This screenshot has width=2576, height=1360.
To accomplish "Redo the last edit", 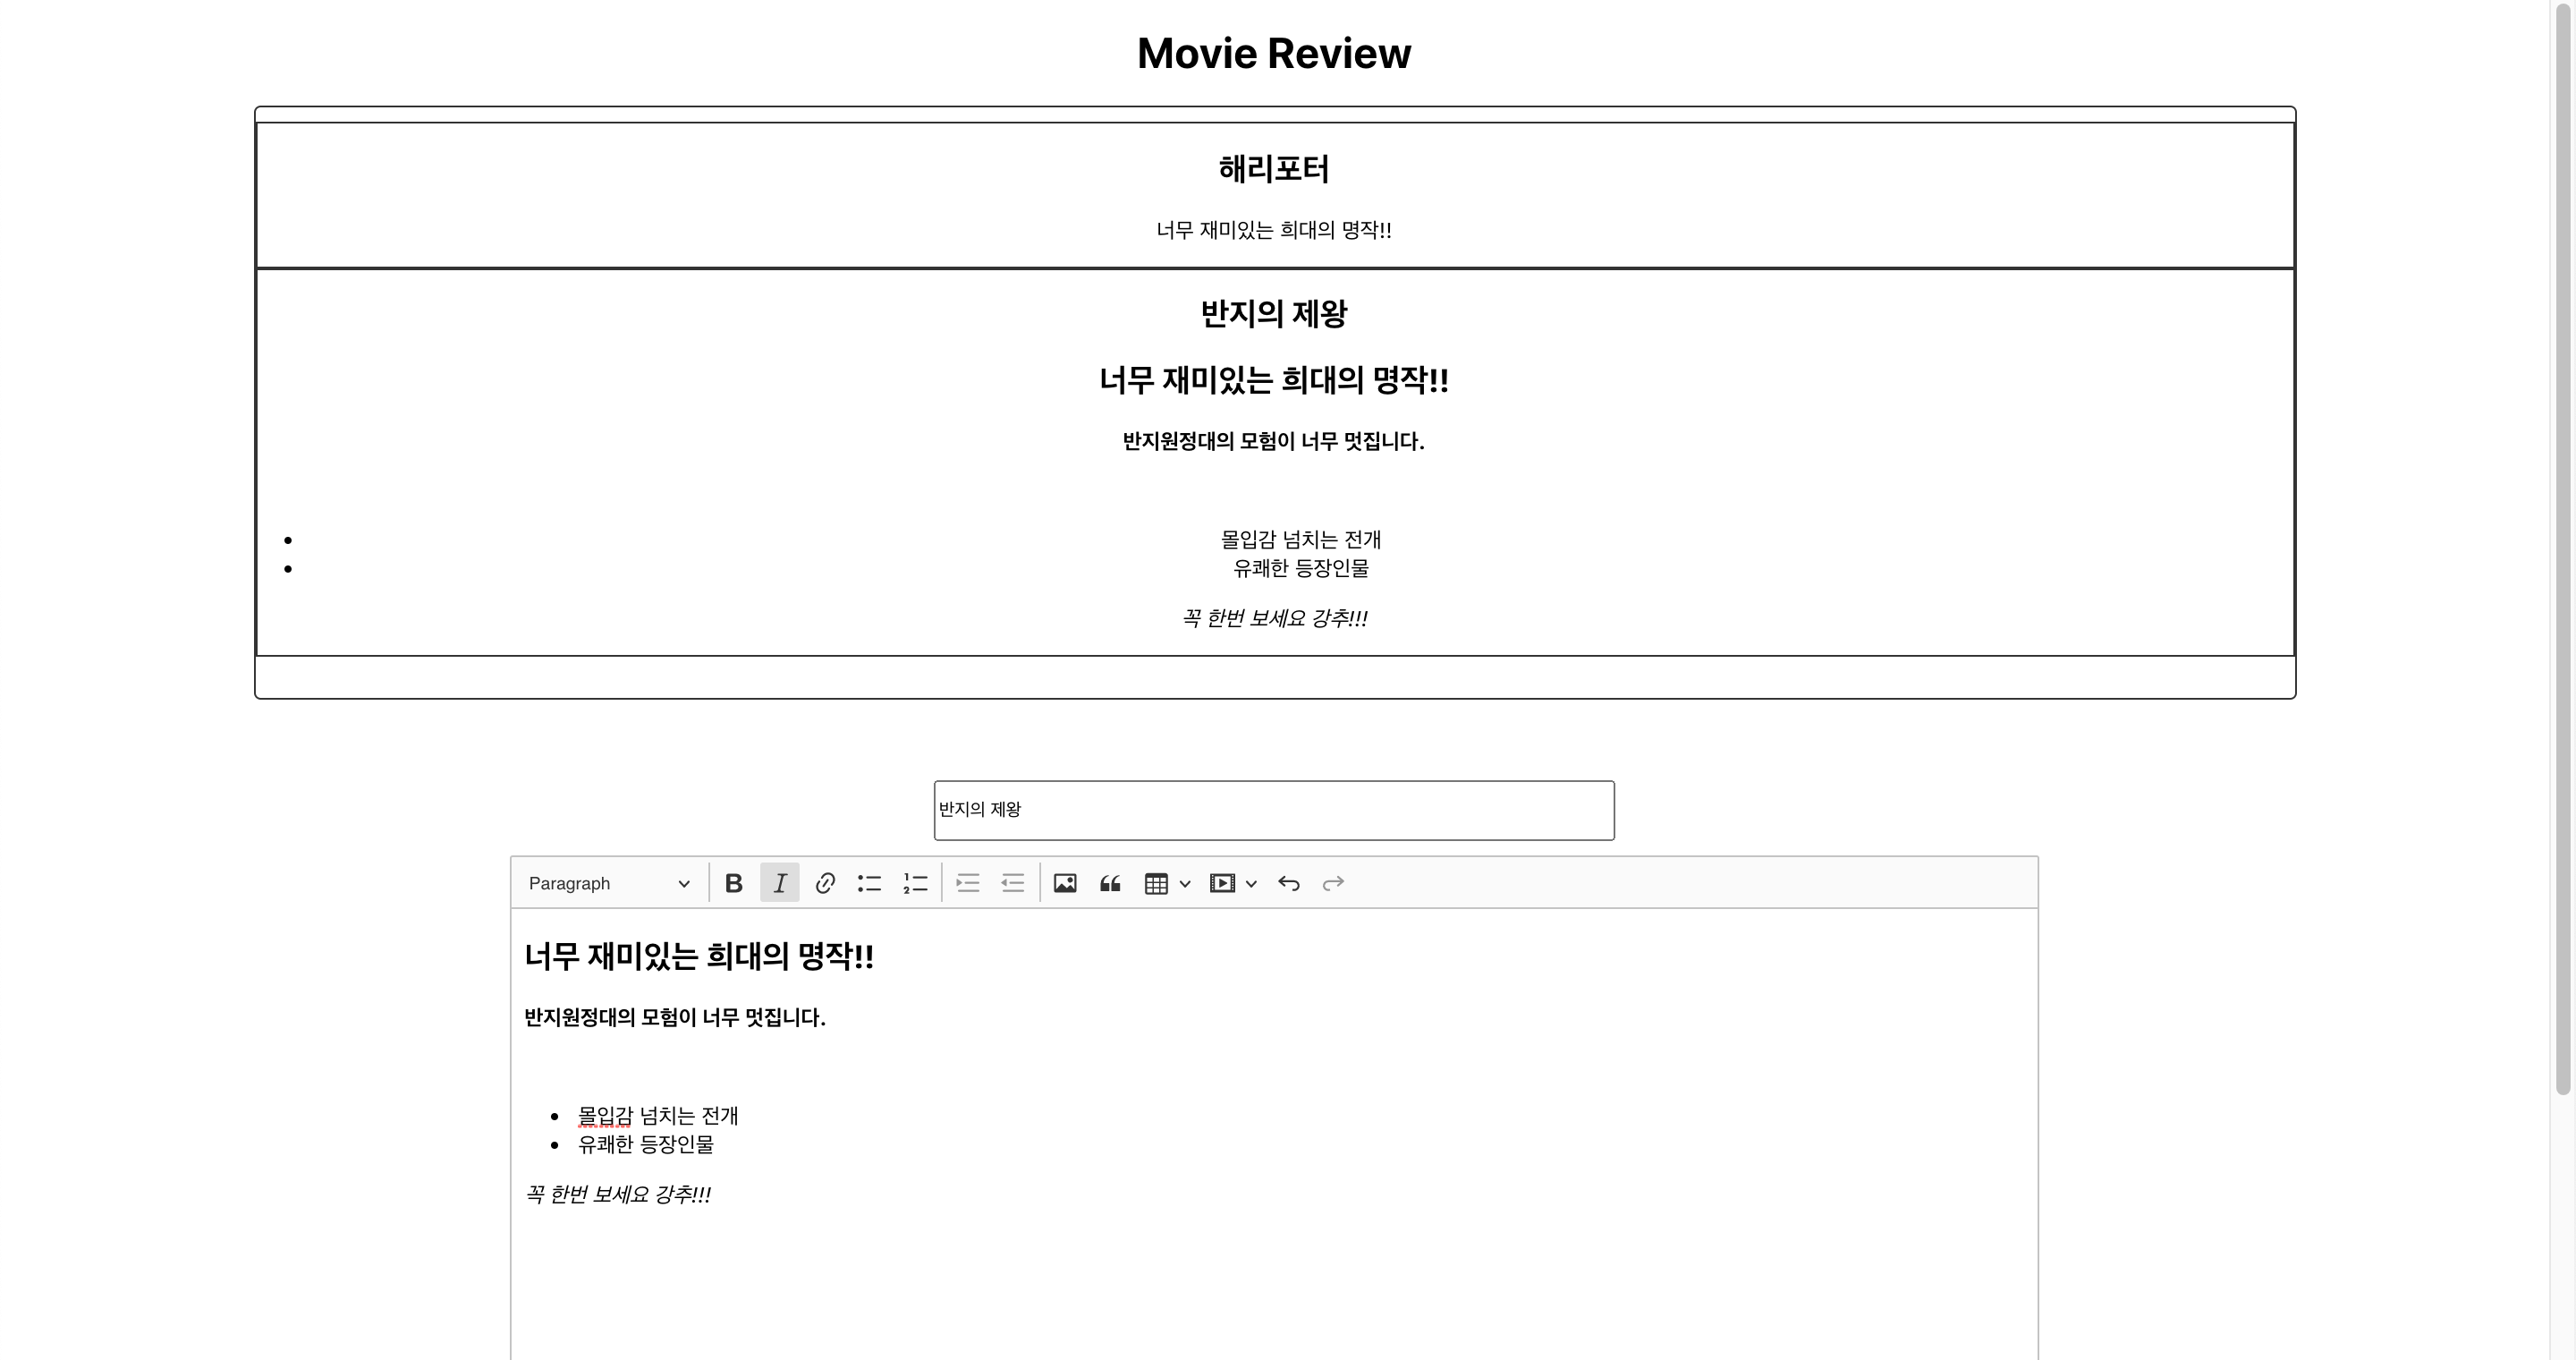I will 1334,883.
